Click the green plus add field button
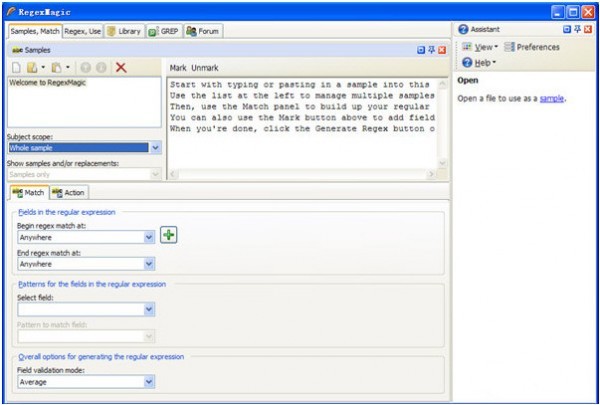 (x=169, y=235)
